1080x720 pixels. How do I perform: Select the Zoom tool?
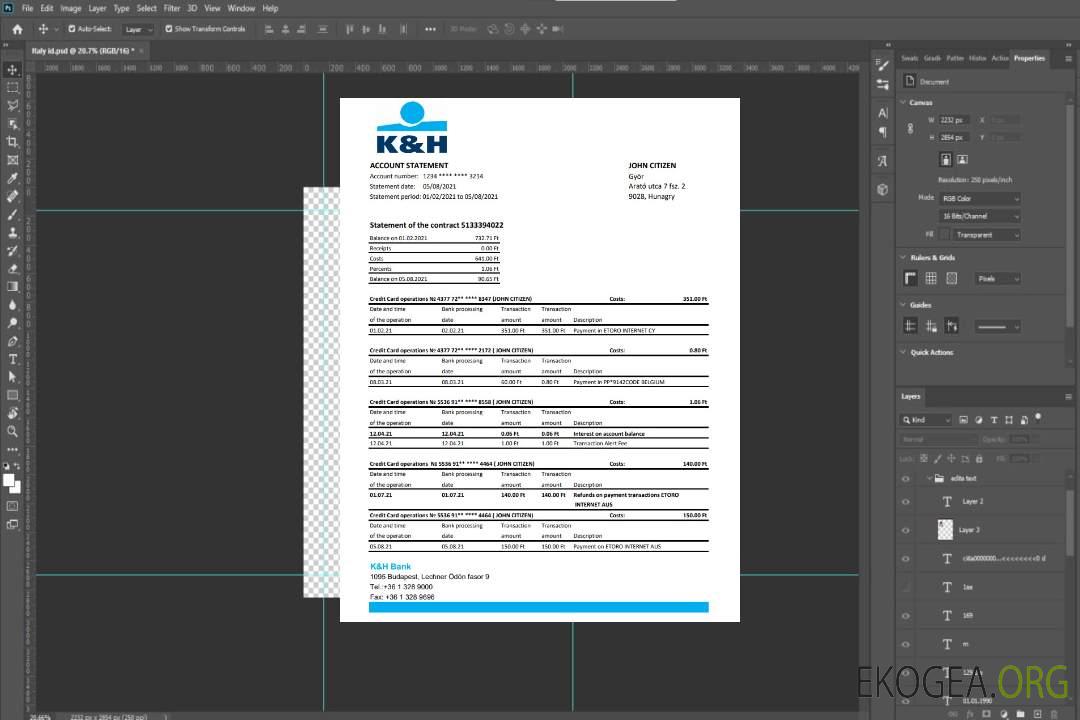pyautogui.click(x=12, y=431)
